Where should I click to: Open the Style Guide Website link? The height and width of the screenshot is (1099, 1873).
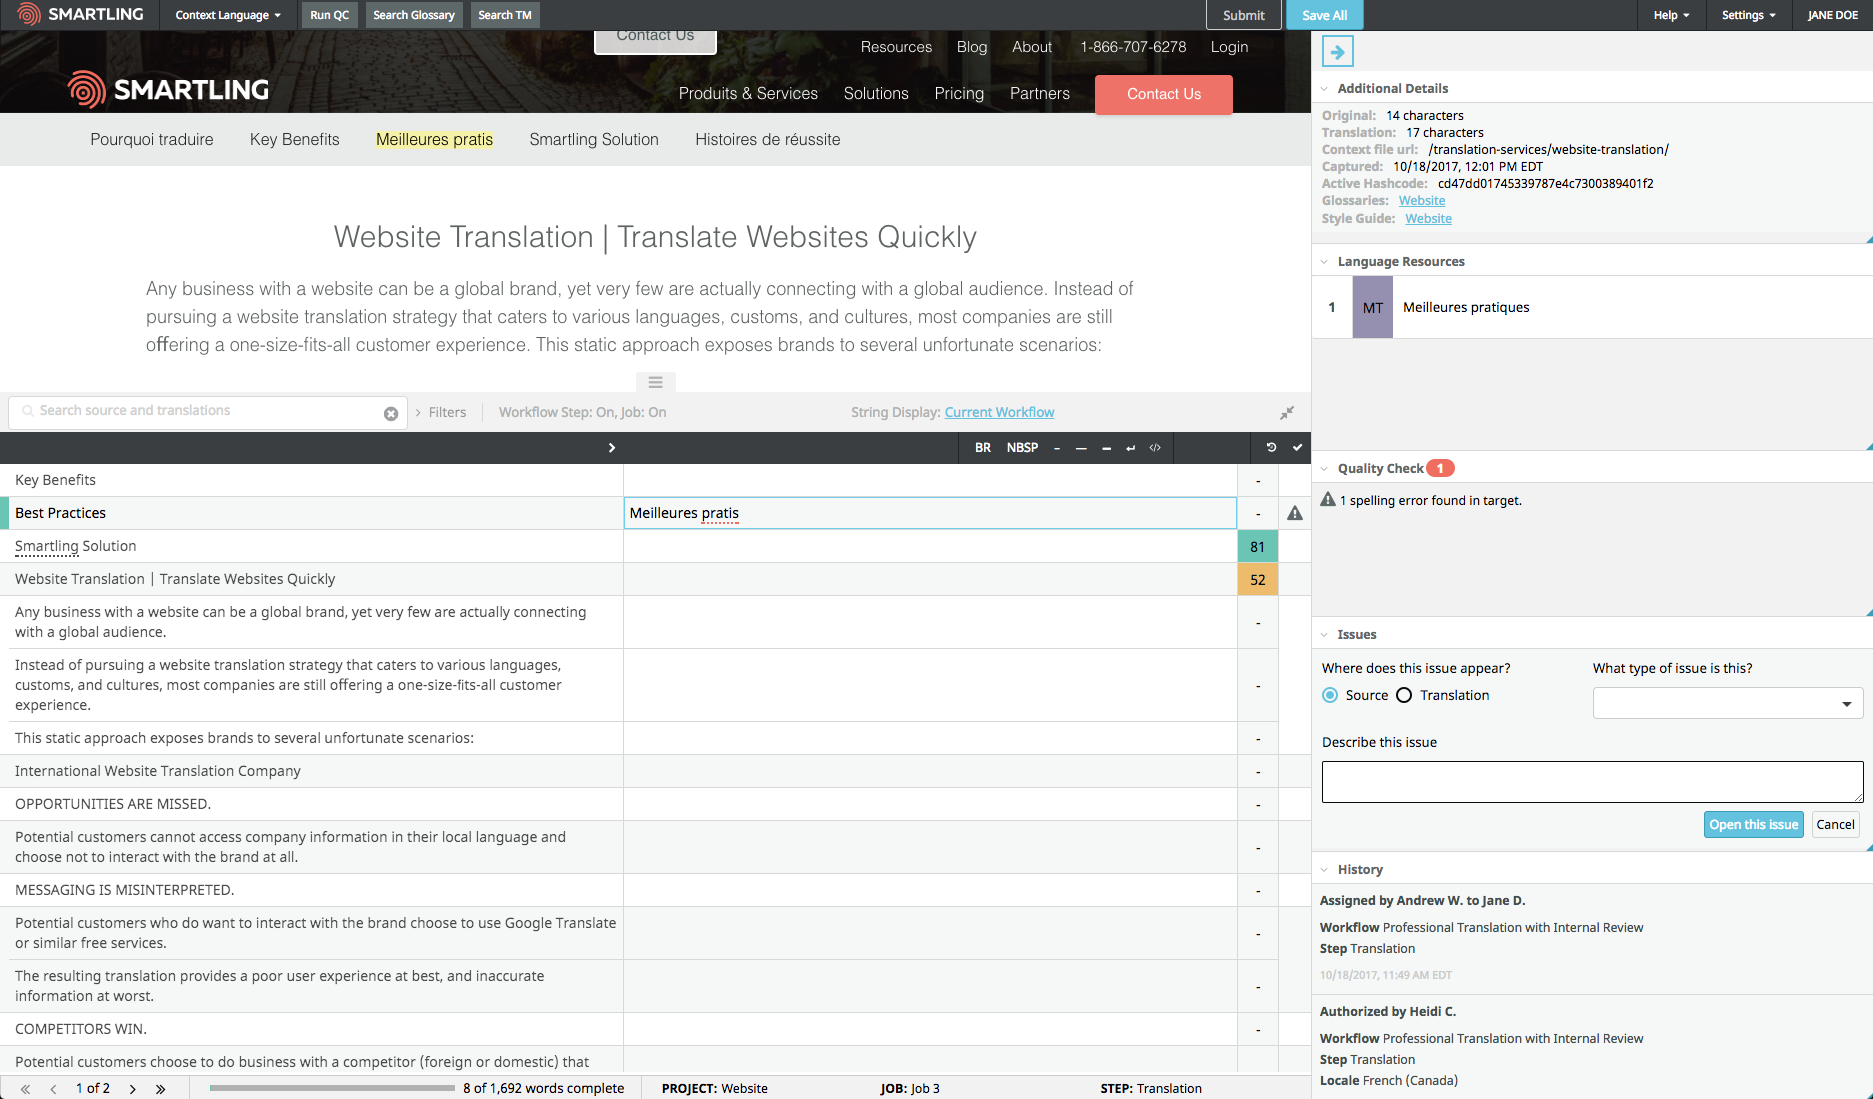(1428, 218)
